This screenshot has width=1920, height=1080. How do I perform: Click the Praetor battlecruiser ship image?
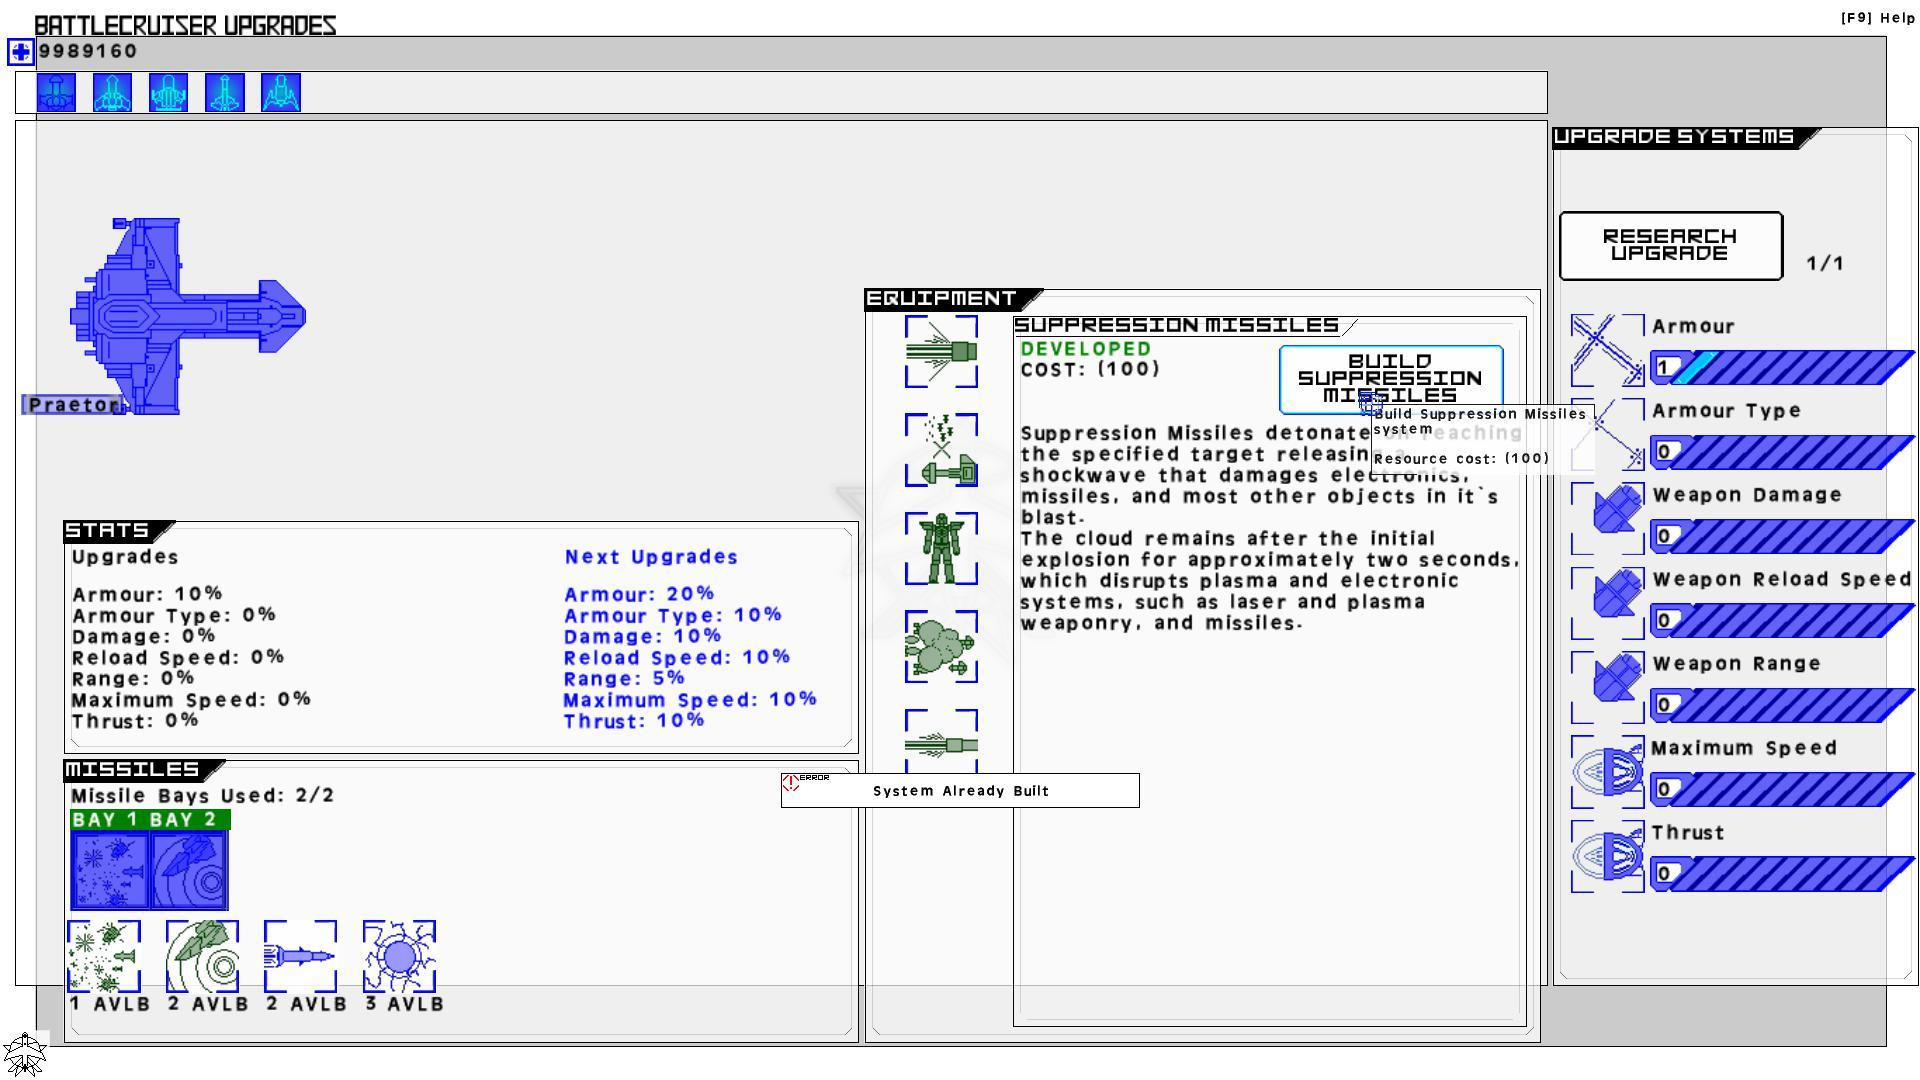pos(187,316)
